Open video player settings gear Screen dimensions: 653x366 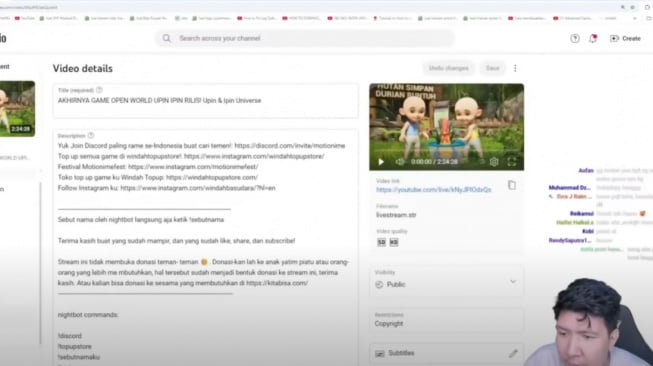494,162
